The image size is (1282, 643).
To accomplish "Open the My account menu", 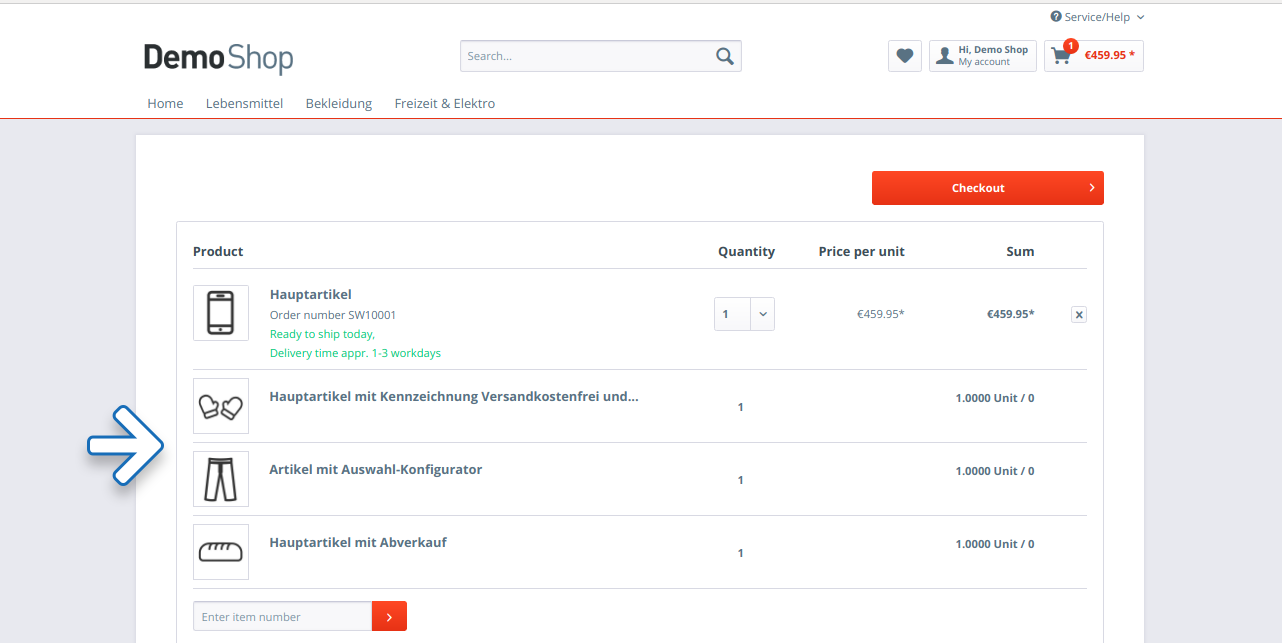I will (x=983, y=56).
